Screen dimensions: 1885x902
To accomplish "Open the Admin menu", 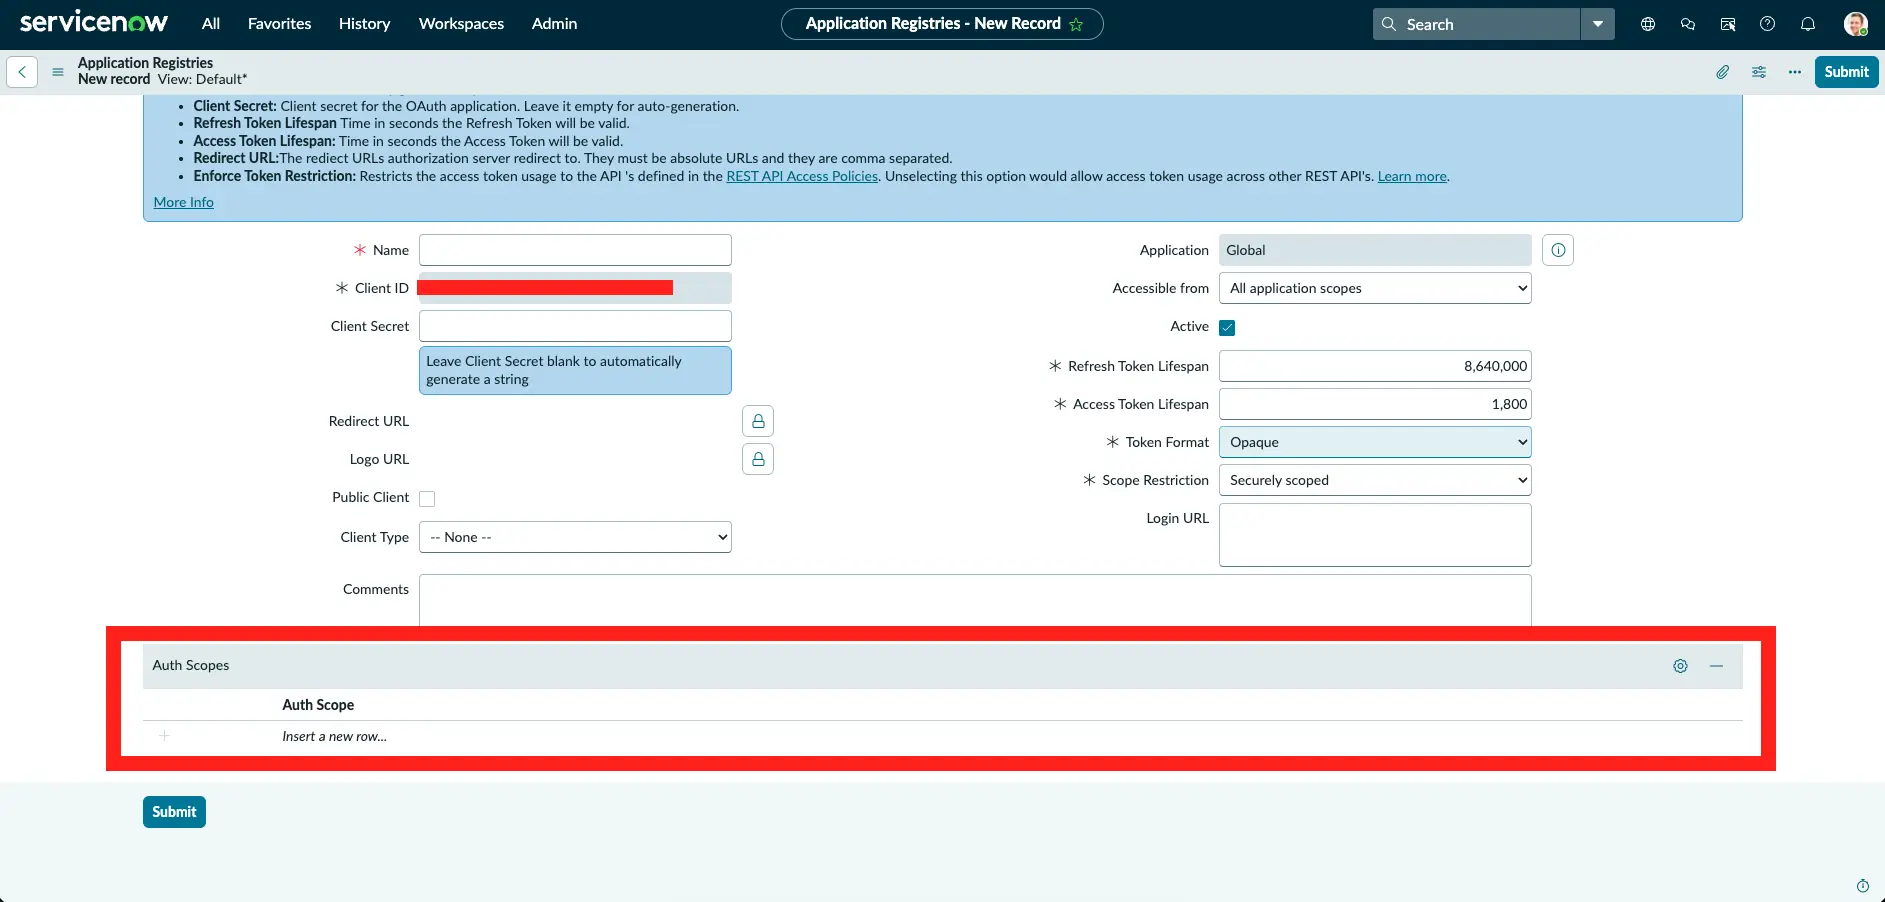I will [x=554, y=23].
